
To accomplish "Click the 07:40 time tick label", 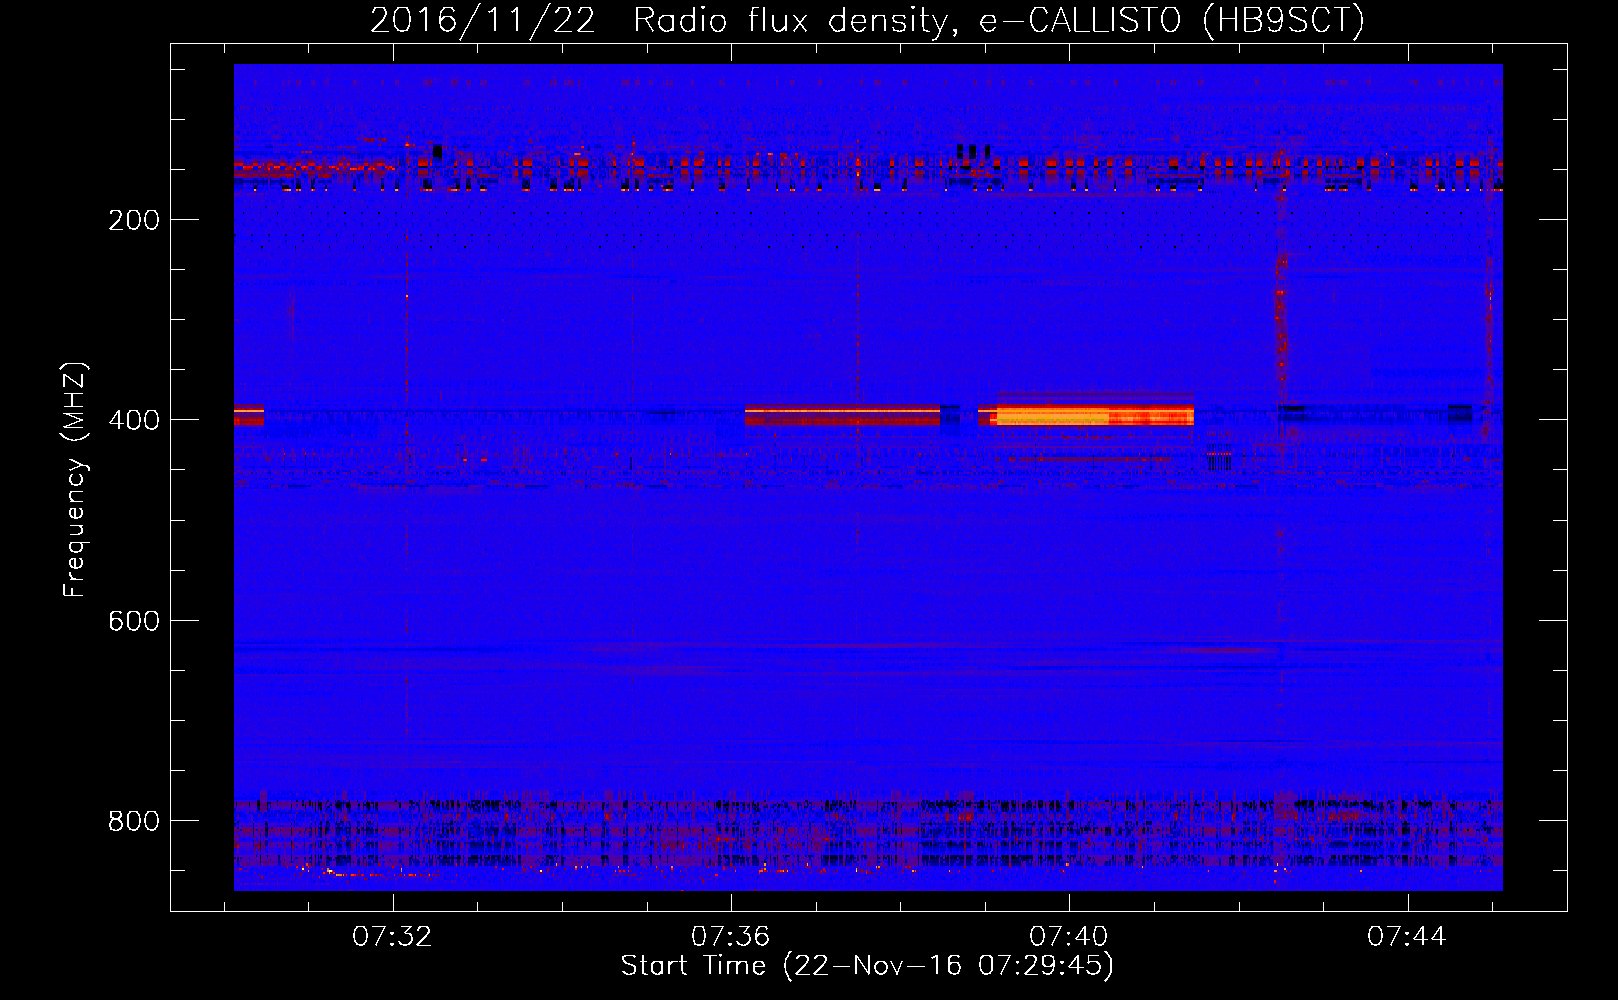I will pyautogui.click(x=1069, y=936).
